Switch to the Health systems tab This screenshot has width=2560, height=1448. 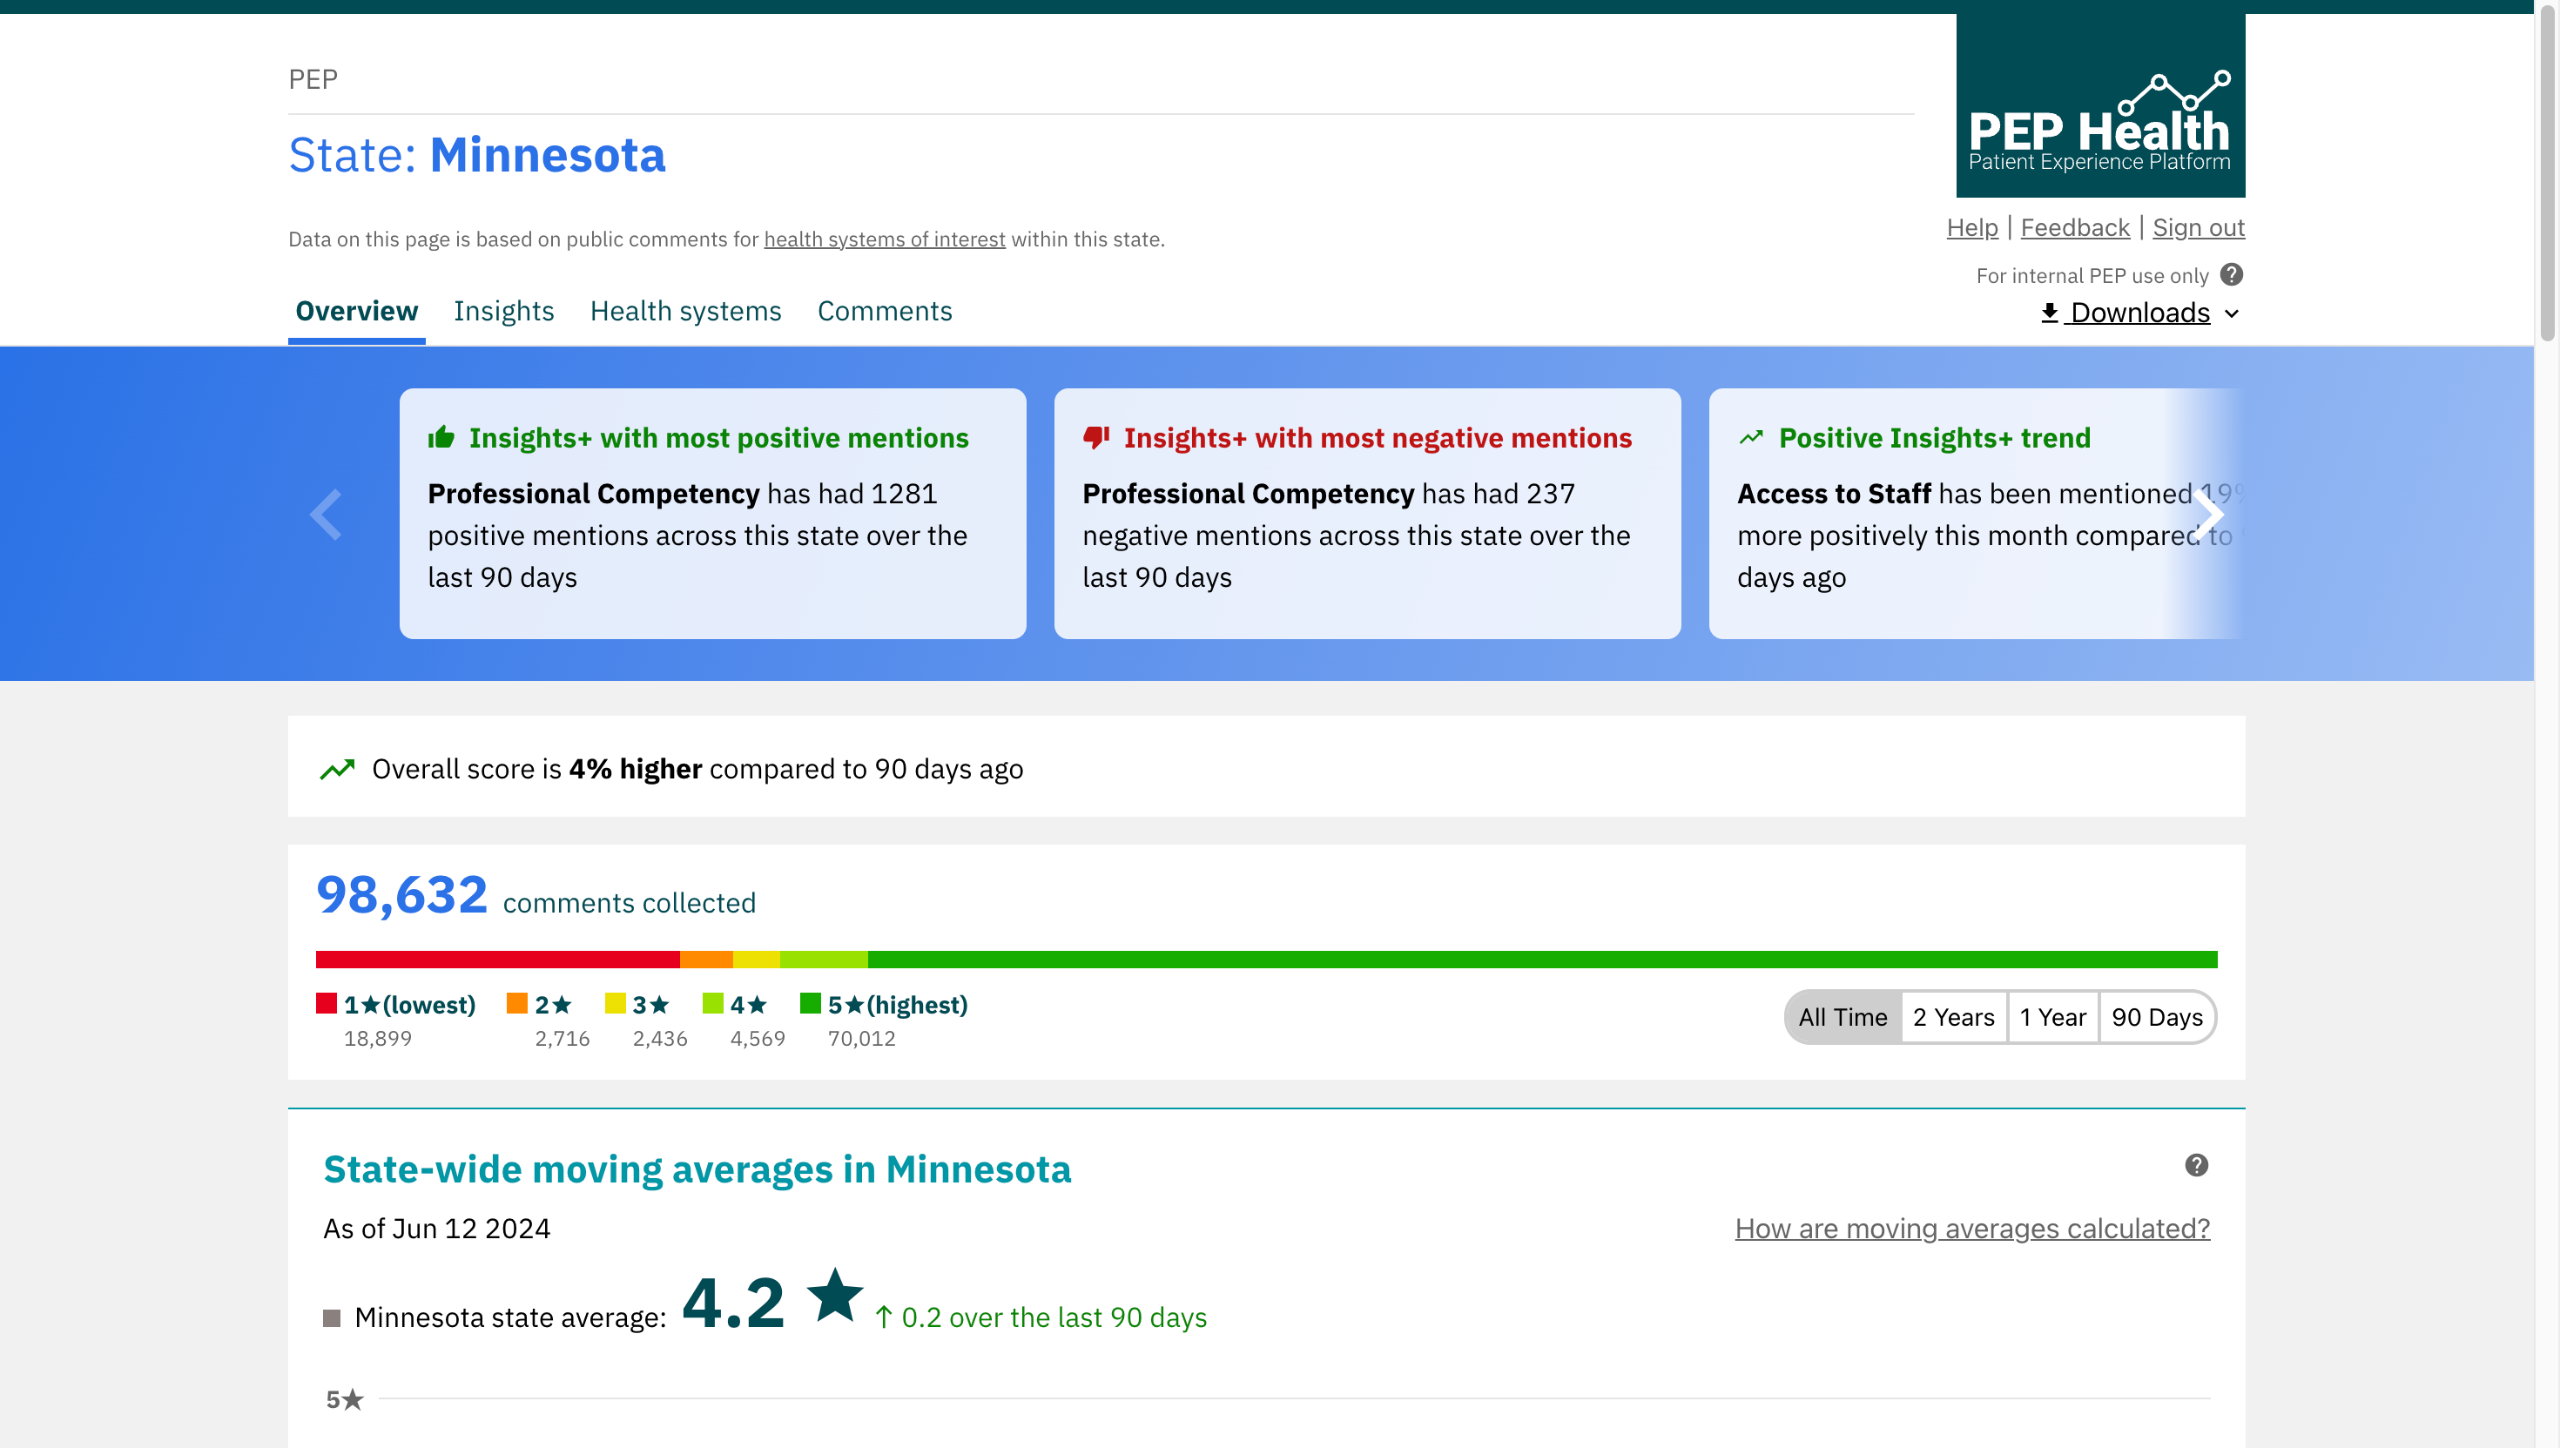(685, 311)
